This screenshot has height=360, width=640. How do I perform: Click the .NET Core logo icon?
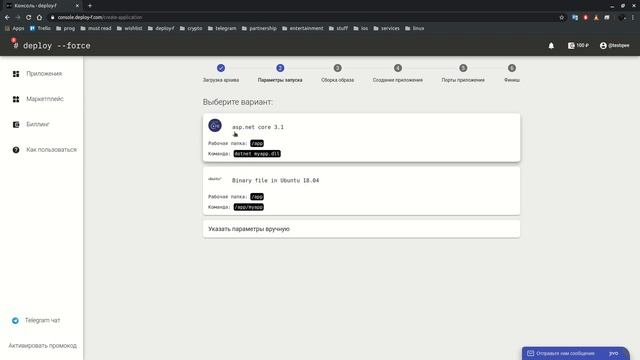(x=215, y=125)
